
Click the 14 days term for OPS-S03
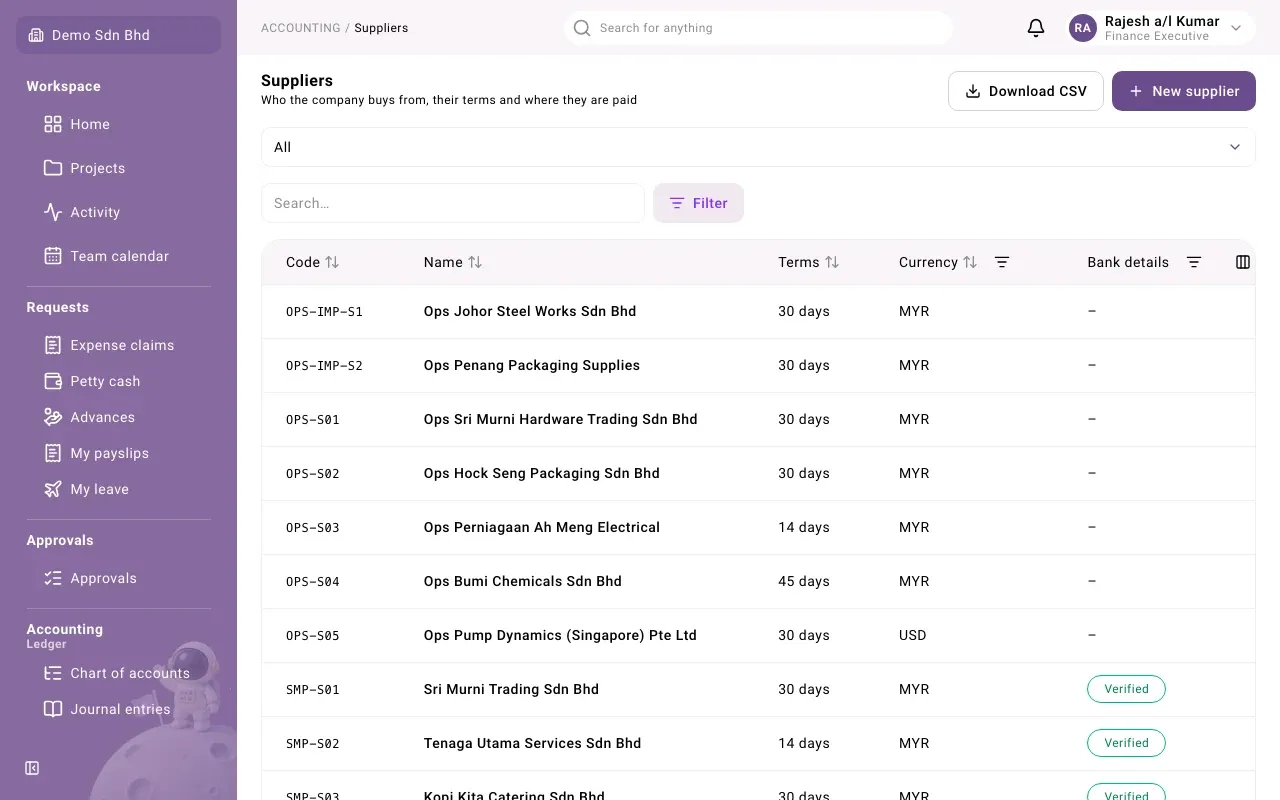pyautogui.click(x=804, y=527)
